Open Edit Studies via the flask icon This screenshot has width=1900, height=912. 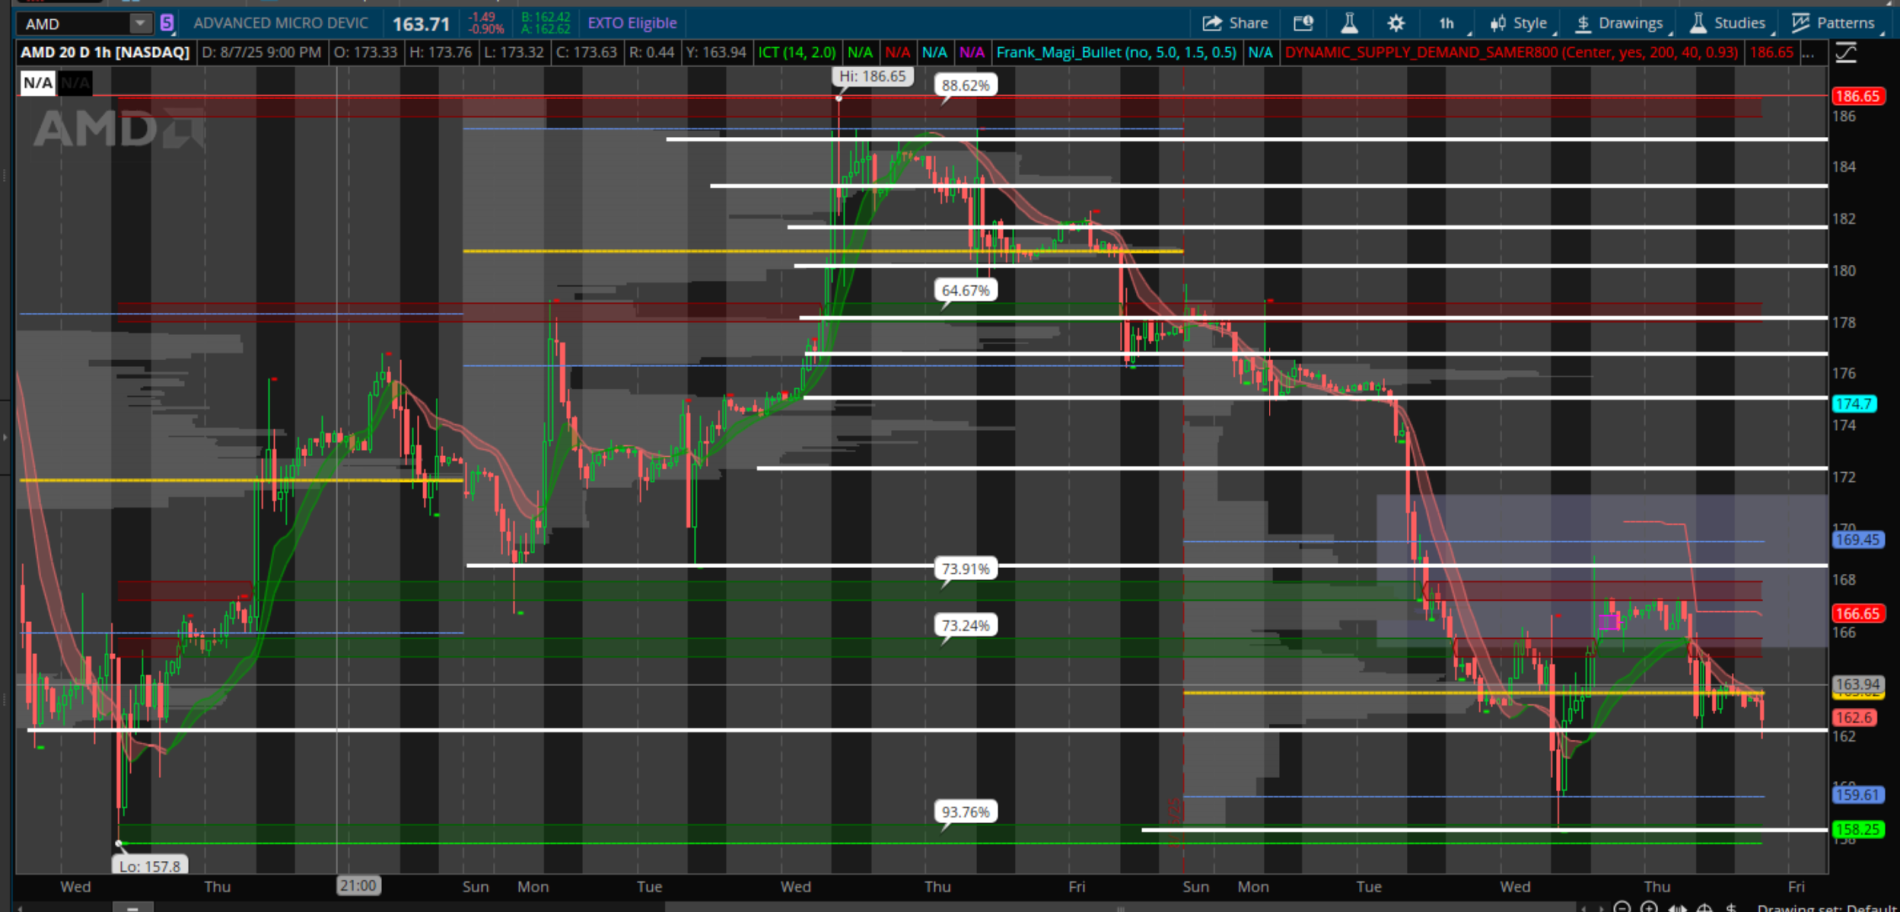tap(1349, 23)
